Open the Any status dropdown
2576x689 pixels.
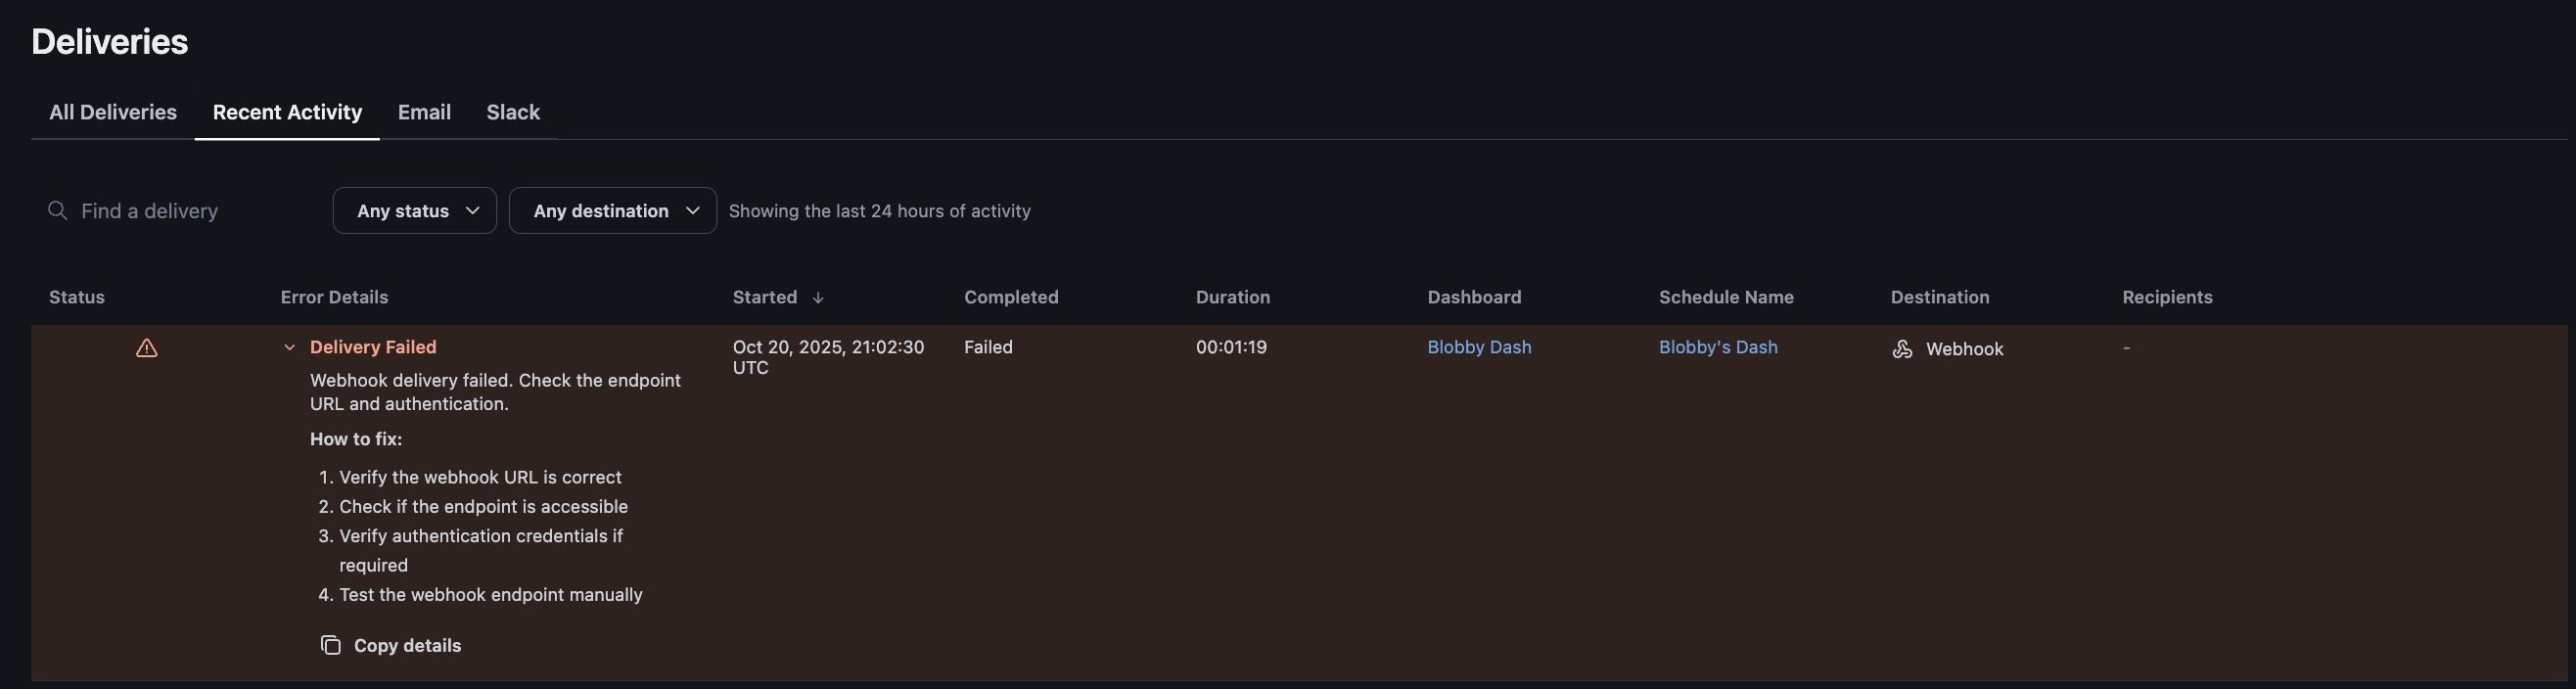tap(414, 211)
